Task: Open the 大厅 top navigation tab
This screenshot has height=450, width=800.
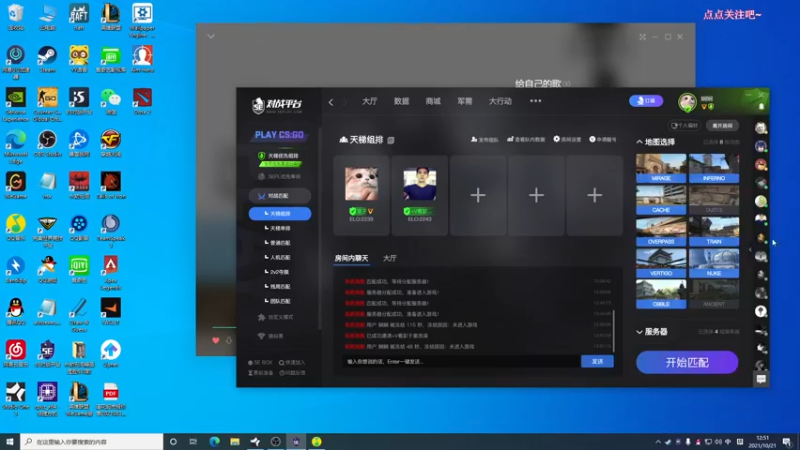Action: (369, 101)
